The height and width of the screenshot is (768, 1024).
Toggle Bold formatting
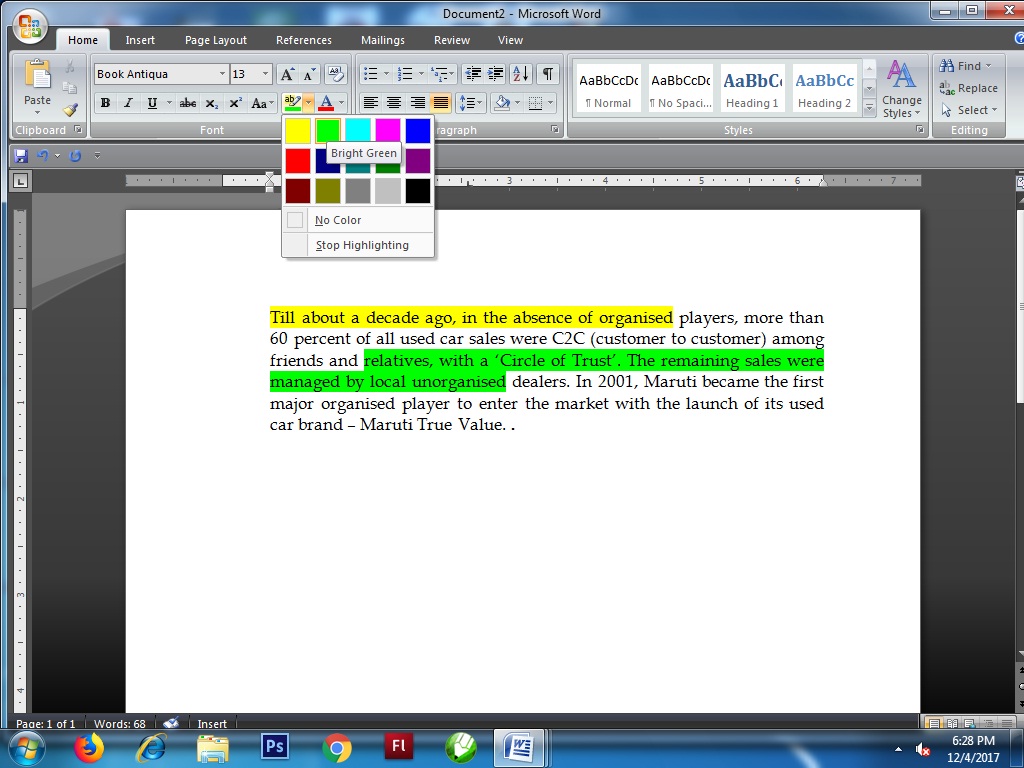coord(104,103)
